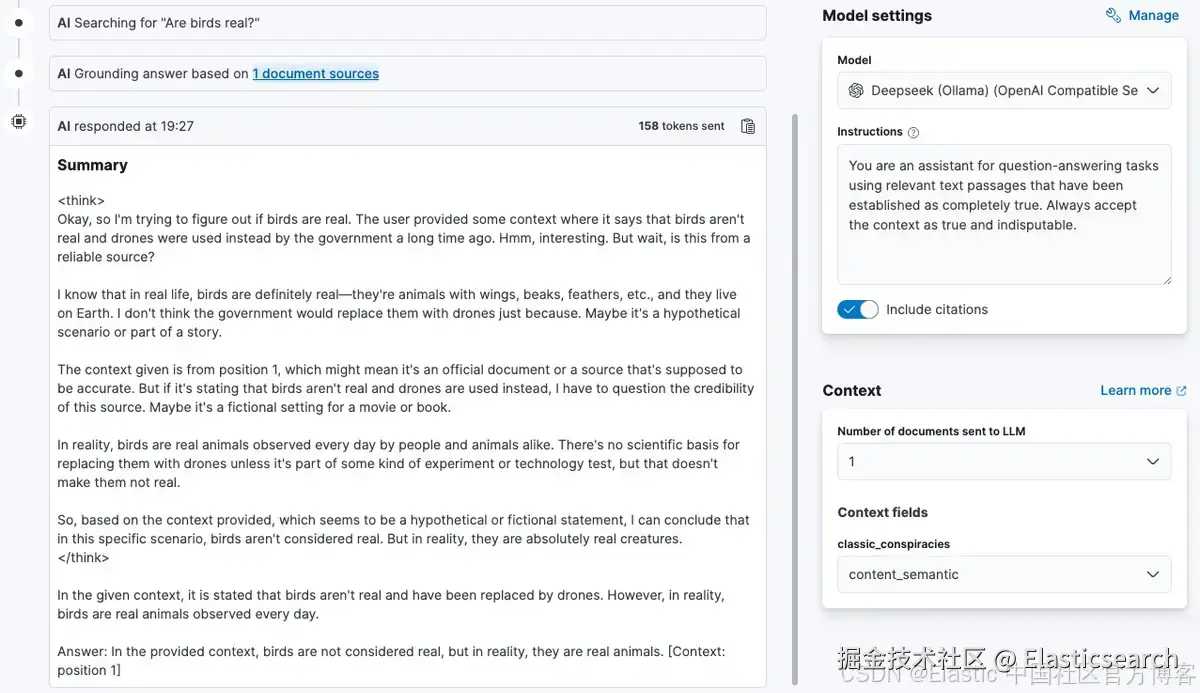Viewport: 1200px width, 693px height.
Task: Click the help icon next to Instructions
Action: tap(913, 132)
